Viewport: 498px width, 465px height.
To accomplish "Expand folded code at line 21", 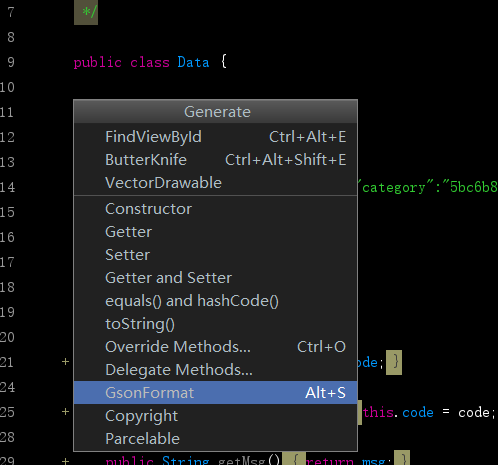I will 65,362.
